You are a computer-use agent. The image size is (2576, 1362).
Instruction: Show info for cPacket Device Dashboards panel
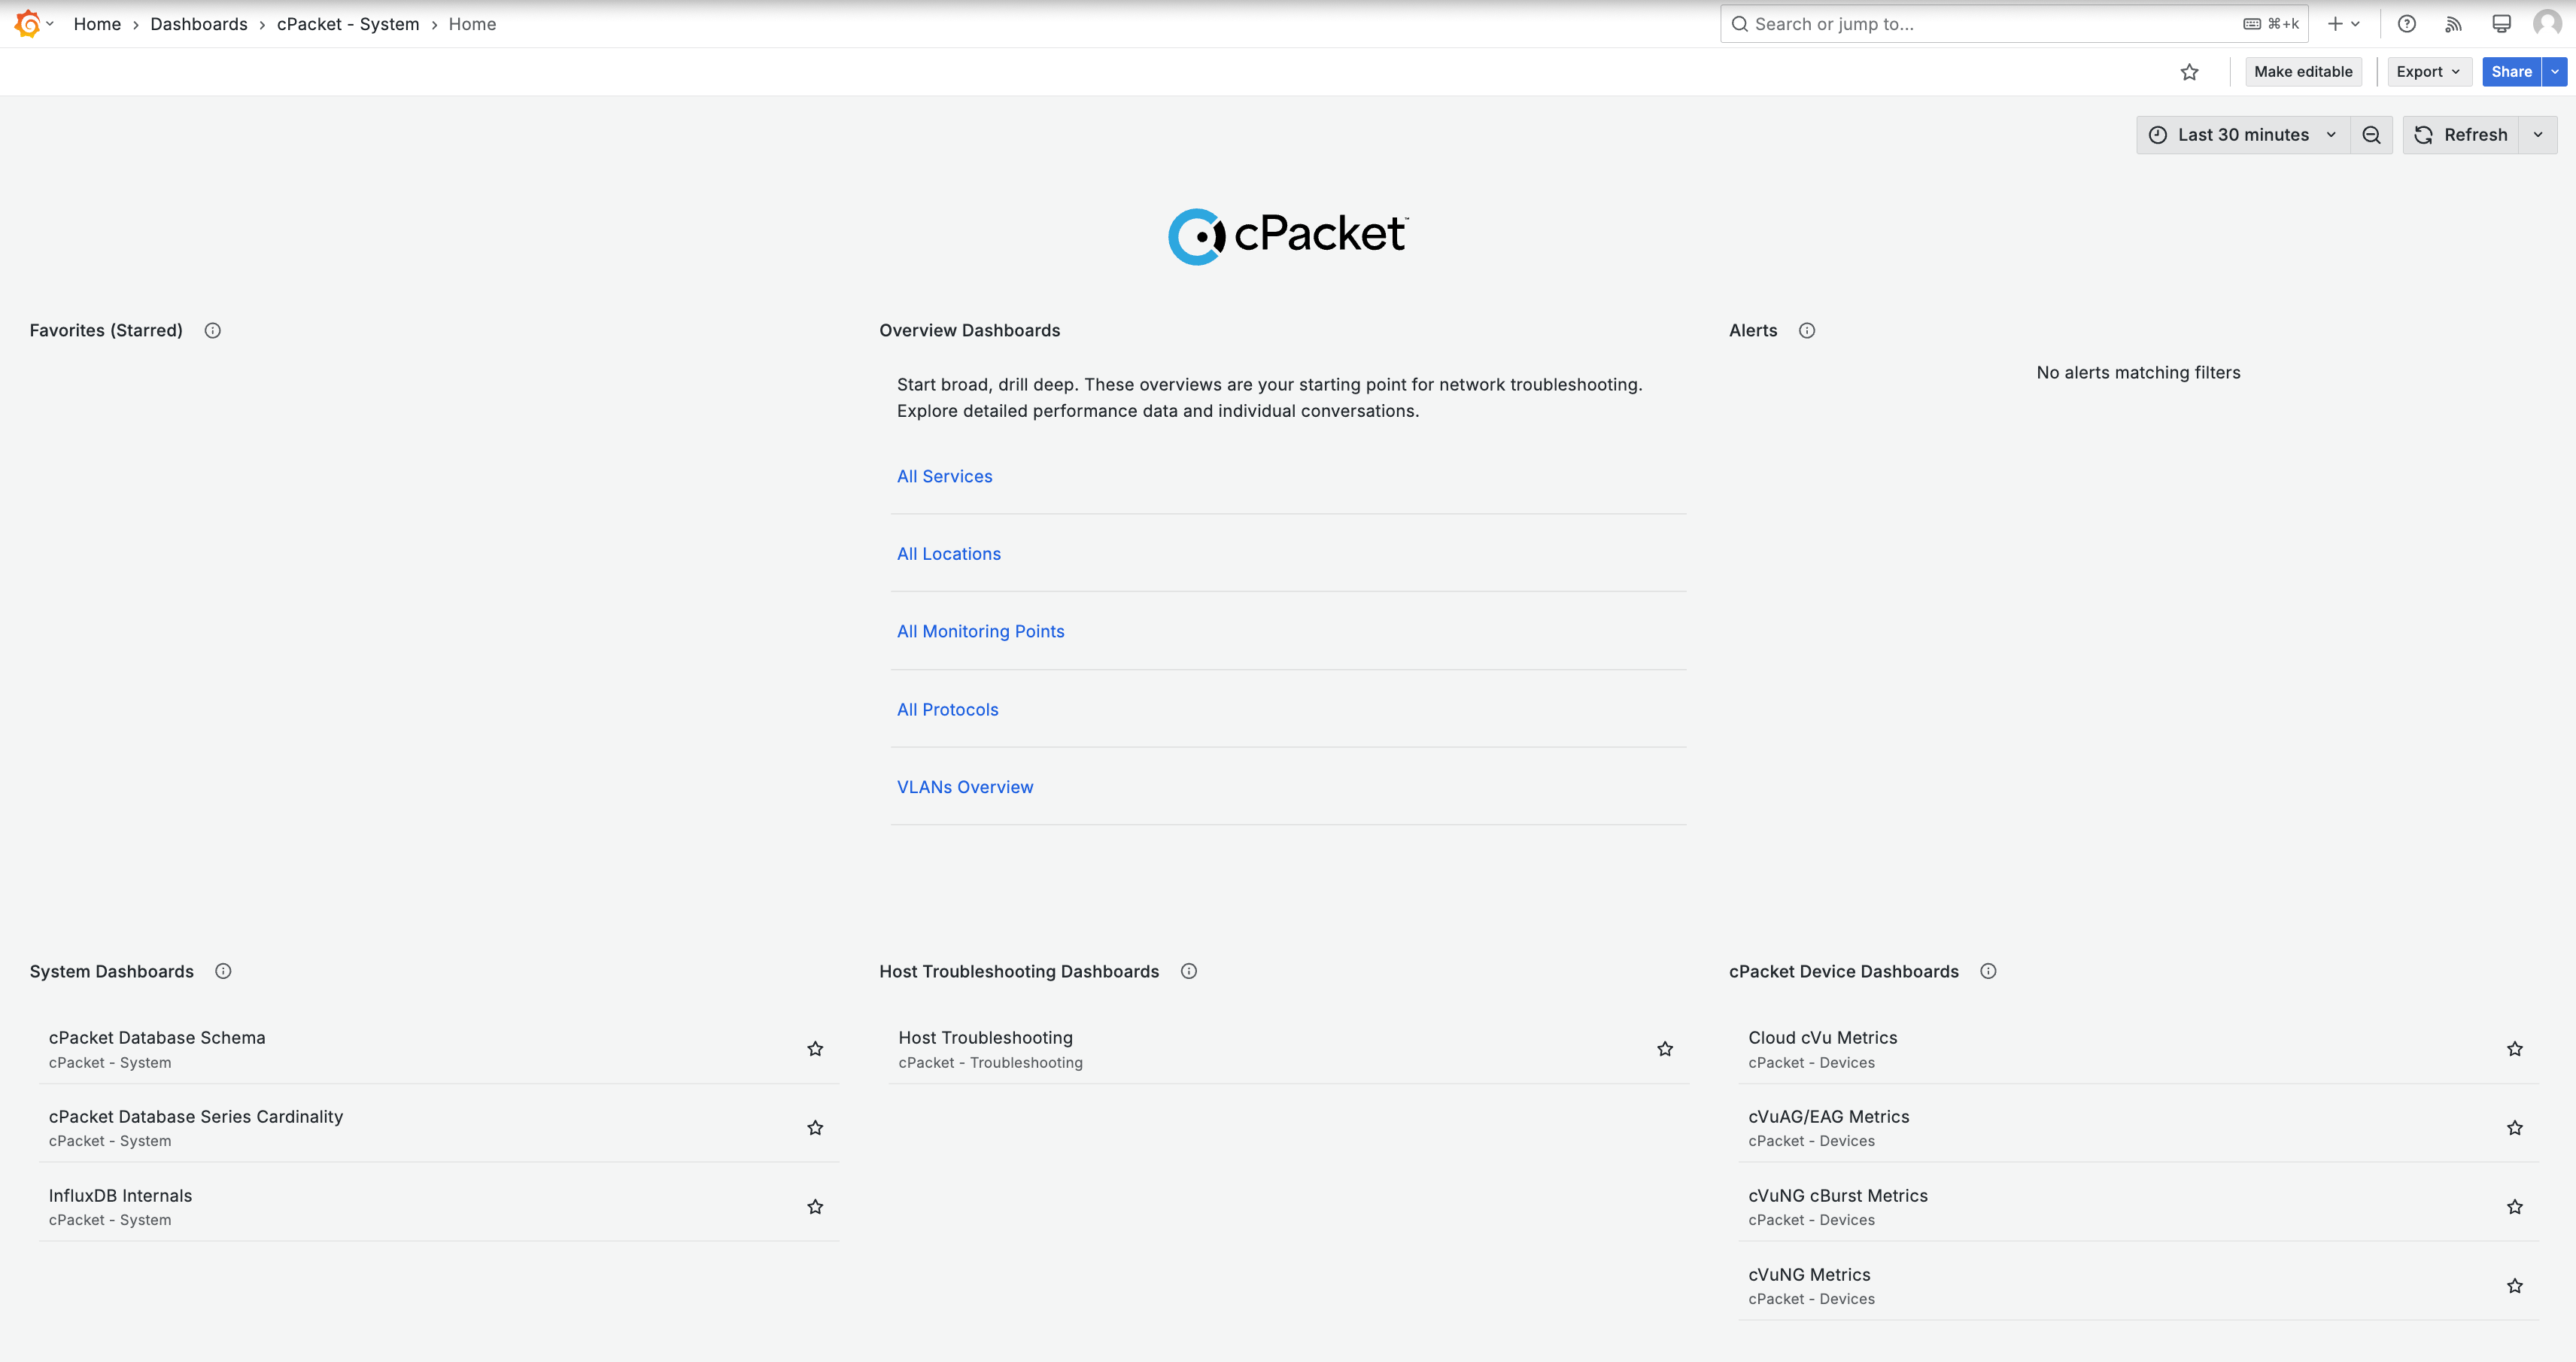[x=1989, y=971]
